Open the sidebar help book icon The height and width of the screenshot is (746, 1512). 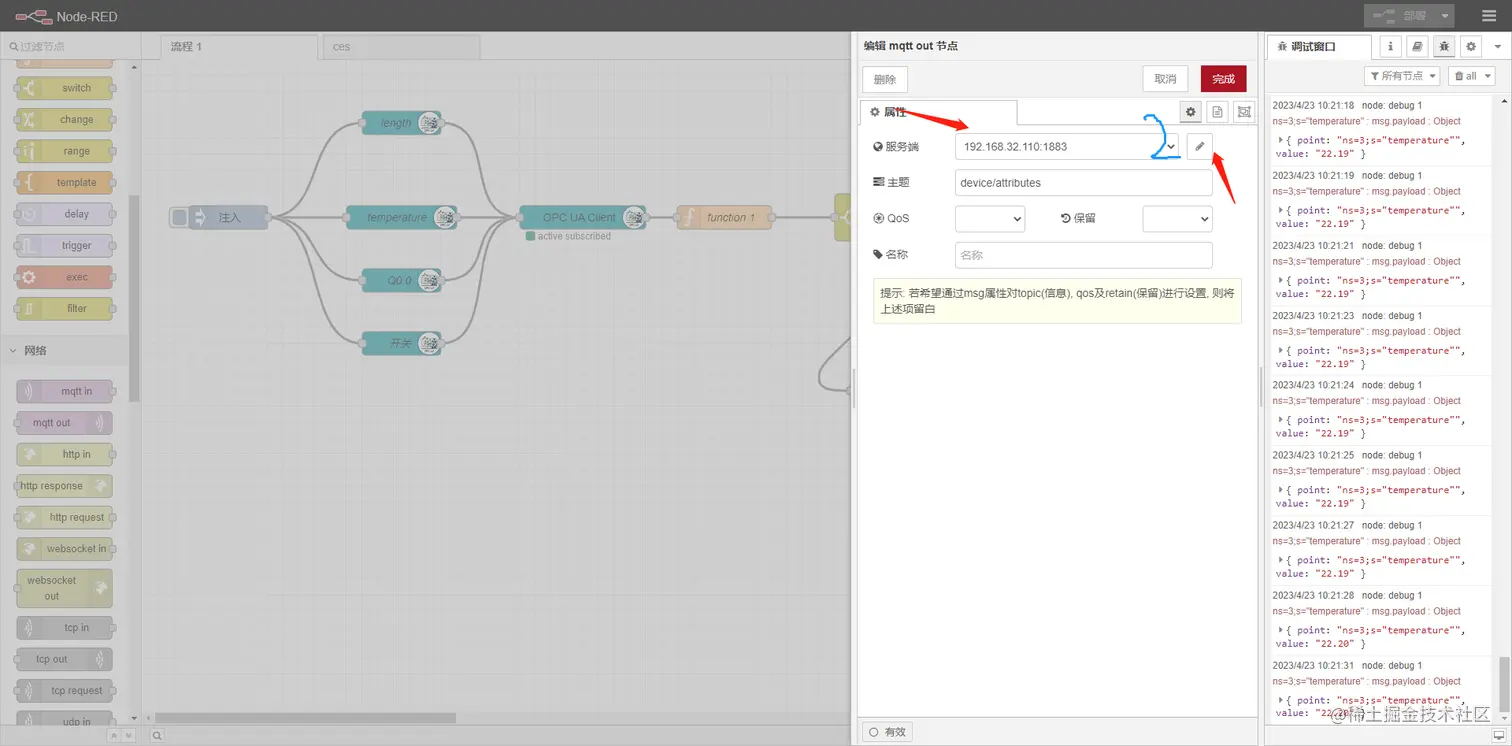(1417, 46)
